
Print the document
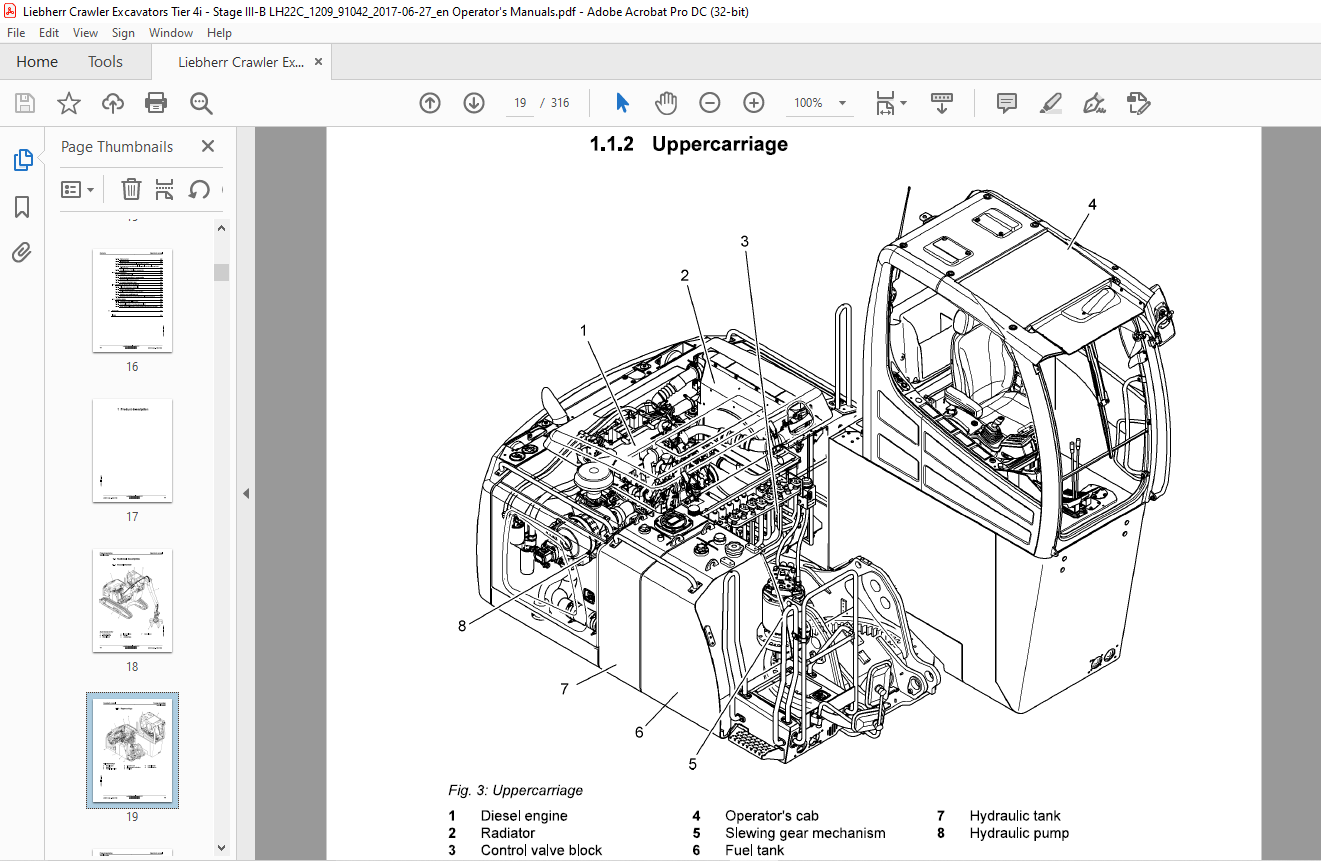pos(156,103)
